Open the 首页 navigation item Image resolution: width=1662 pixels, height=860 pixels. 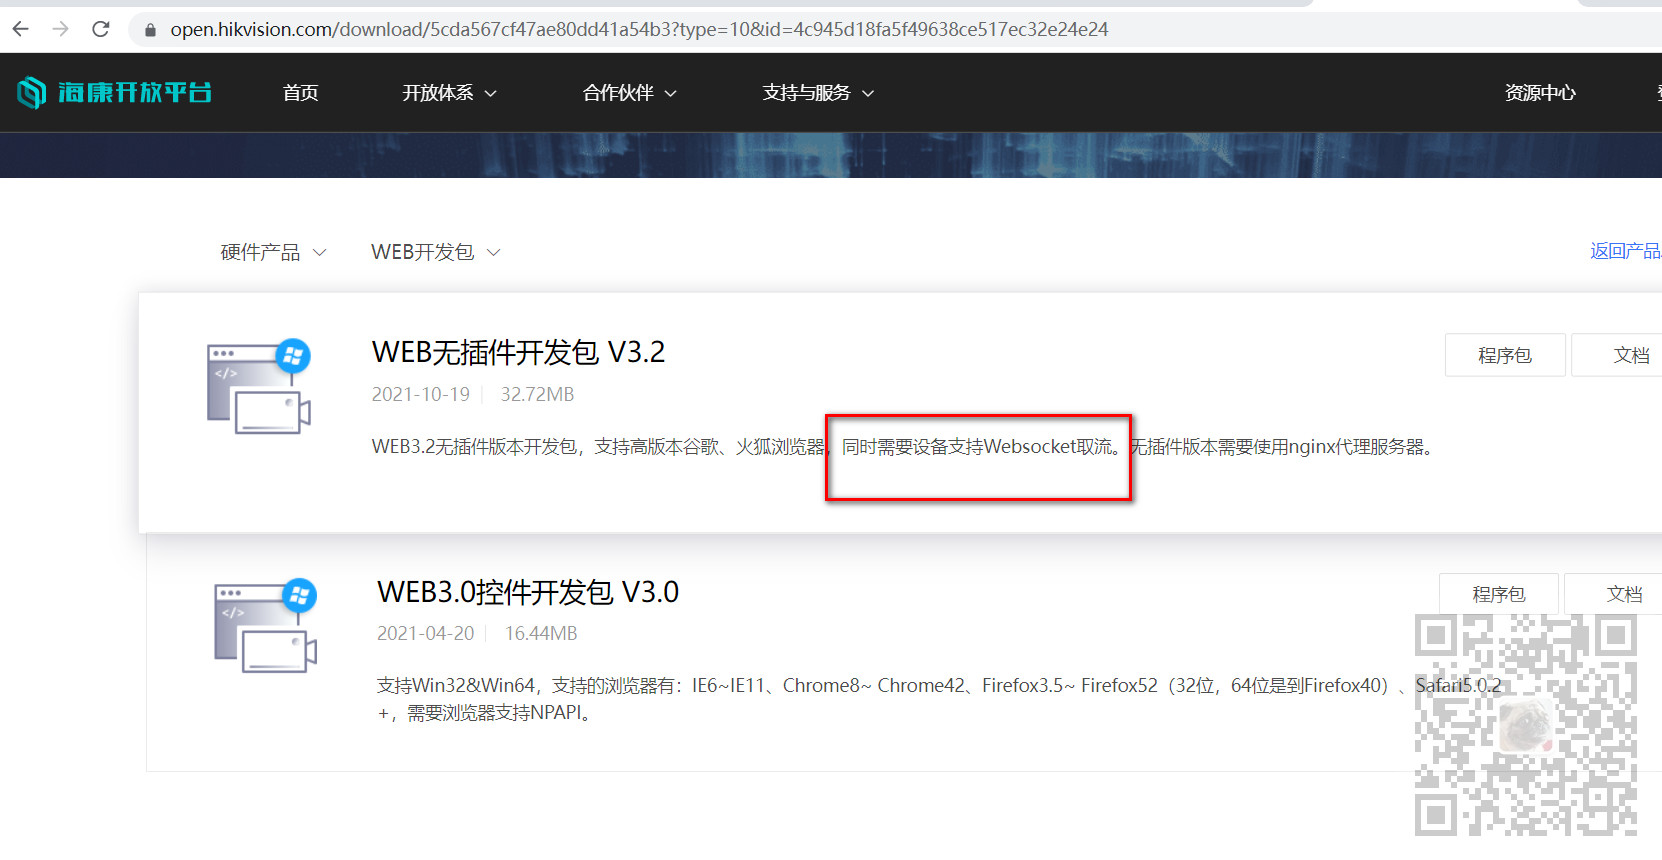tap(300, 93)
